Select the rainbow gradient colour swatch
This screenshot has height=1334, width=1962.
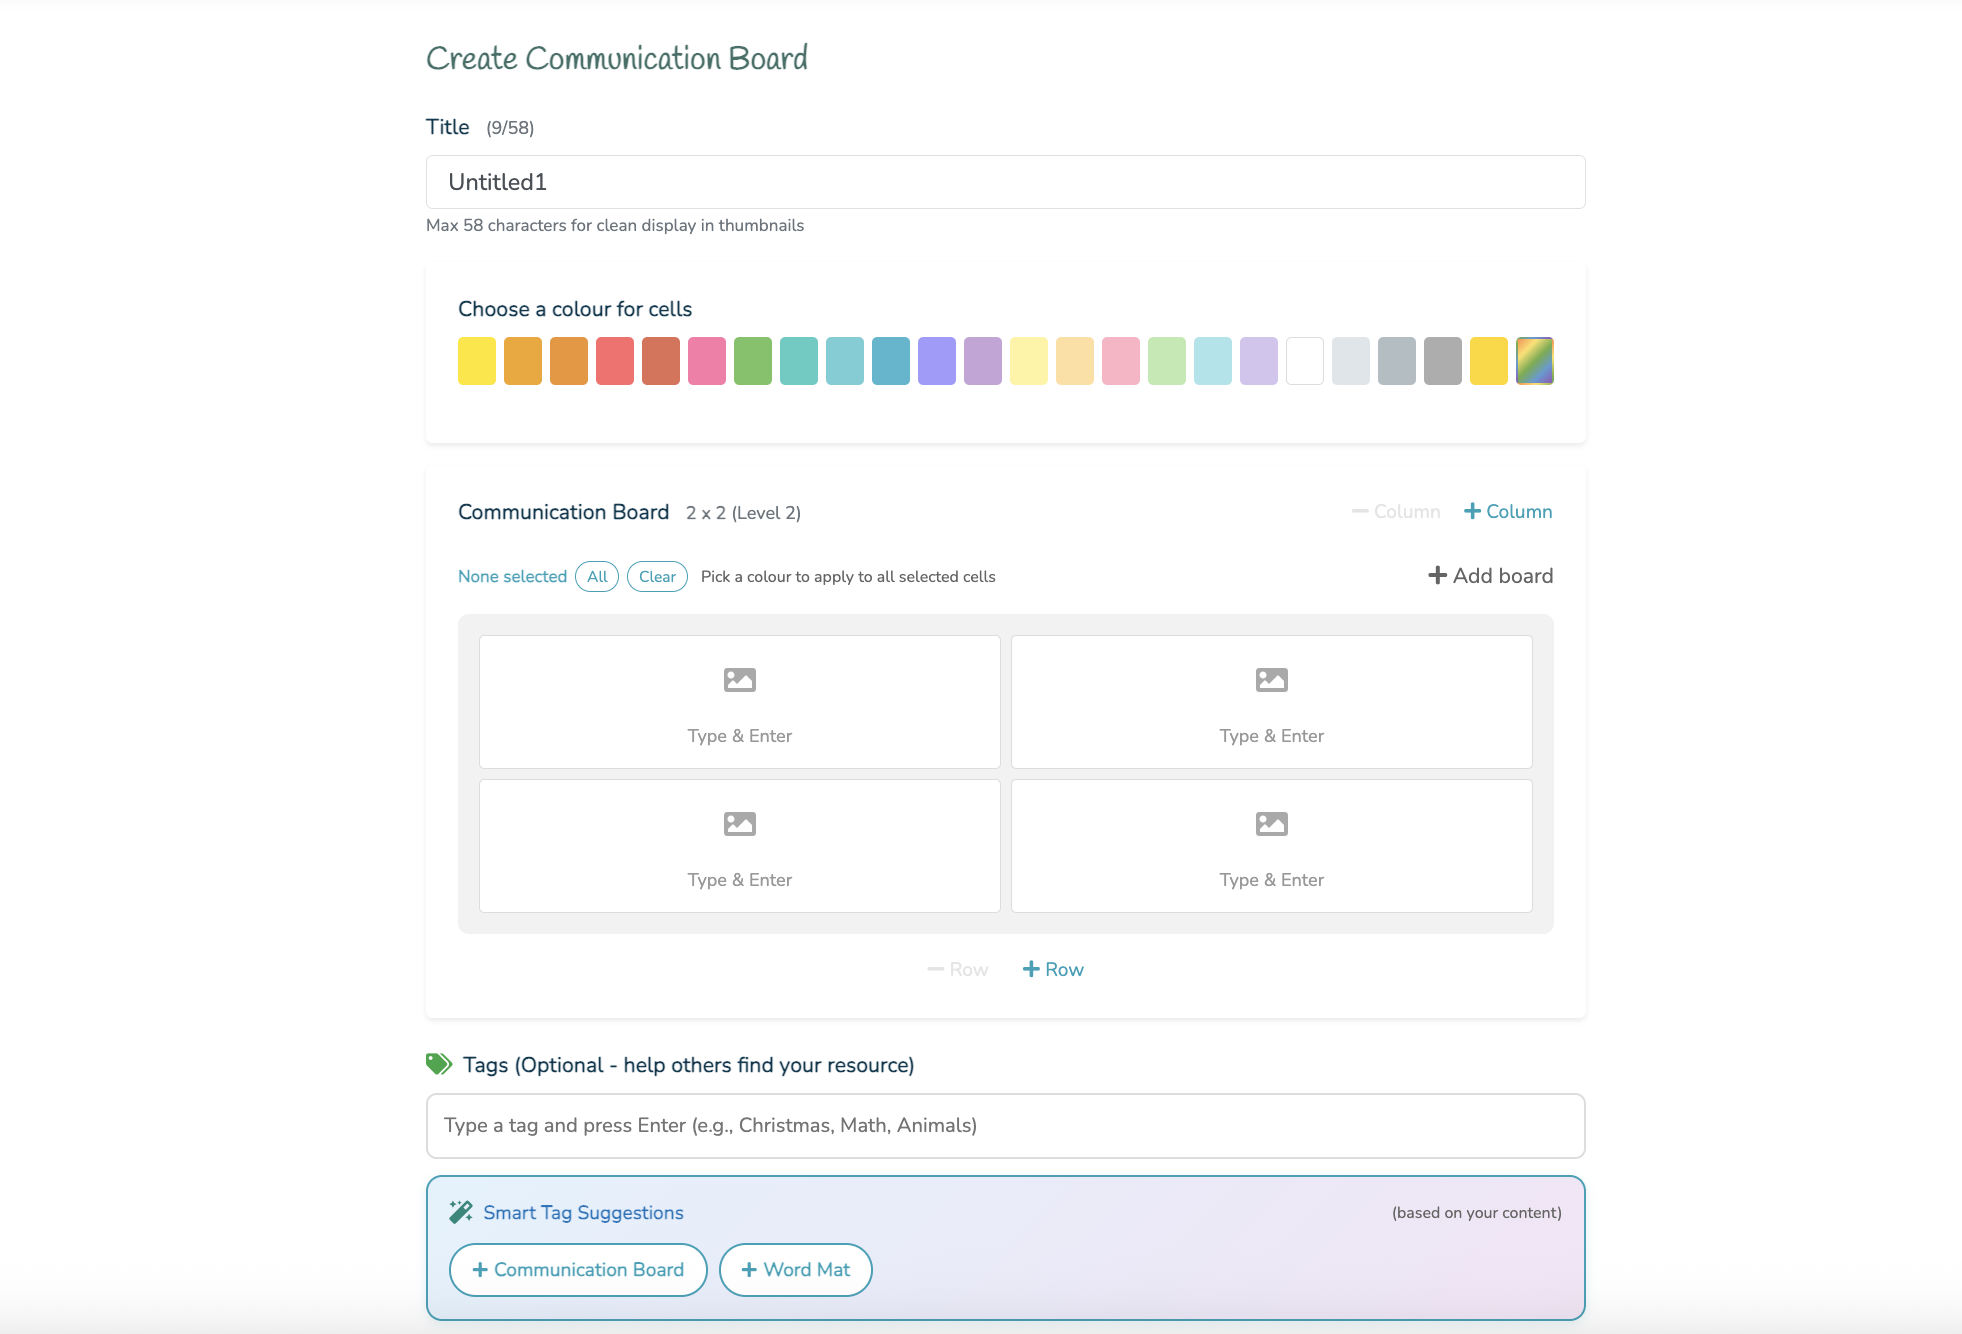coord(1535,361)
